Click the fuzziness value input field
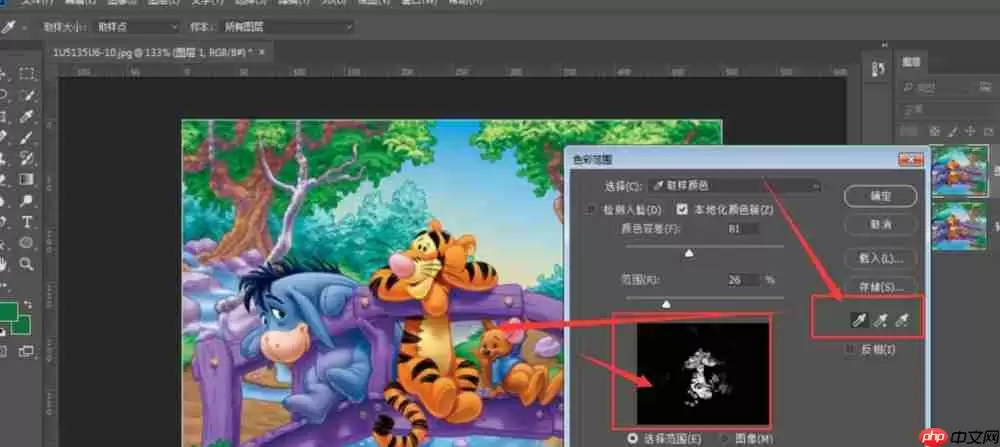 [x=743, y=228]
